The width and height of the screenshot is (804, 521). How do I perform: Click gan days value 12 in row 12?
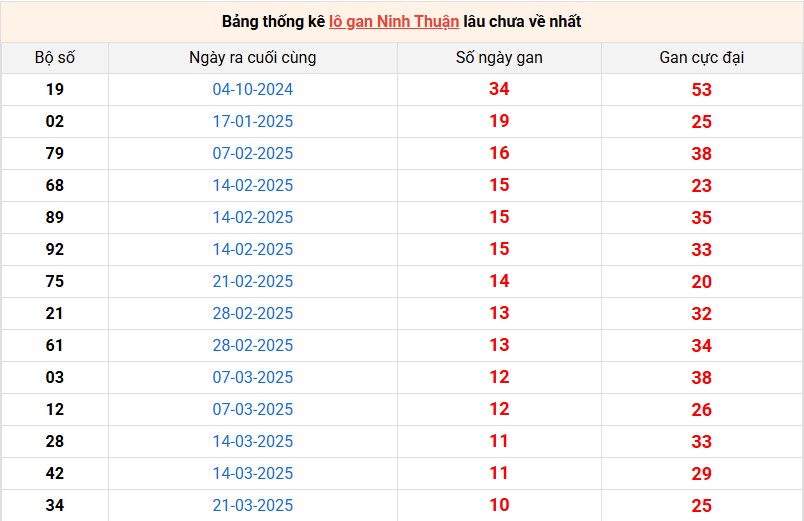[499, 409]
